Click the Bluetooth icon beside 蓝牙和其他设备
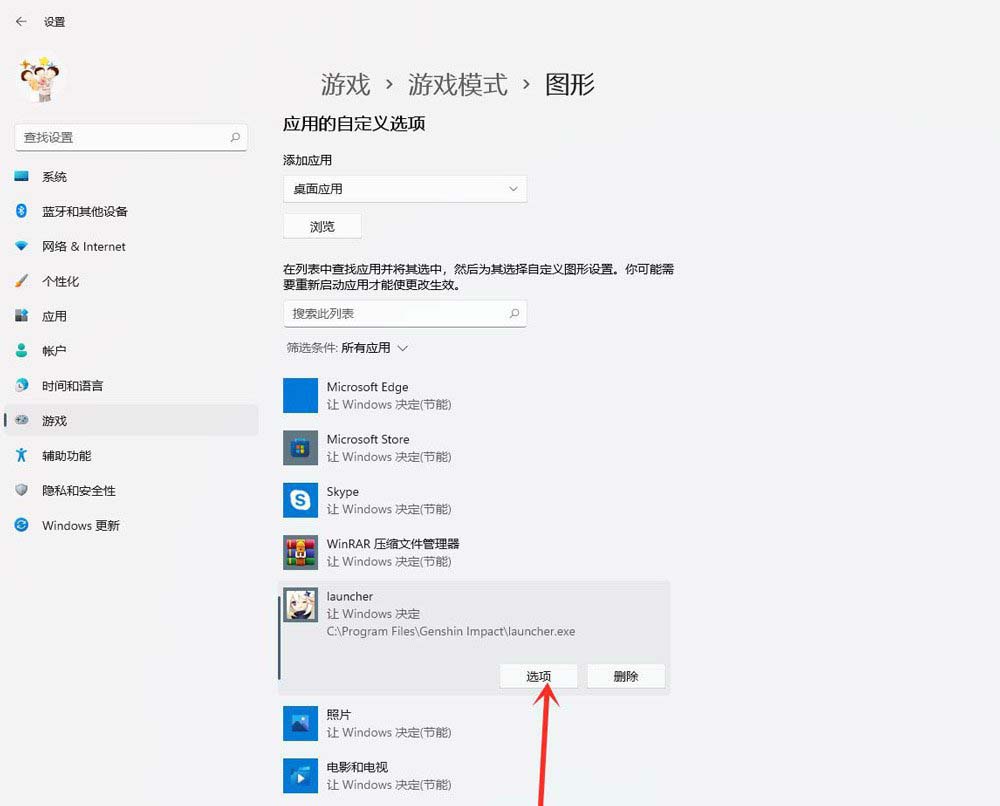This screenshot has width=1000, height=806. (22, 211)
